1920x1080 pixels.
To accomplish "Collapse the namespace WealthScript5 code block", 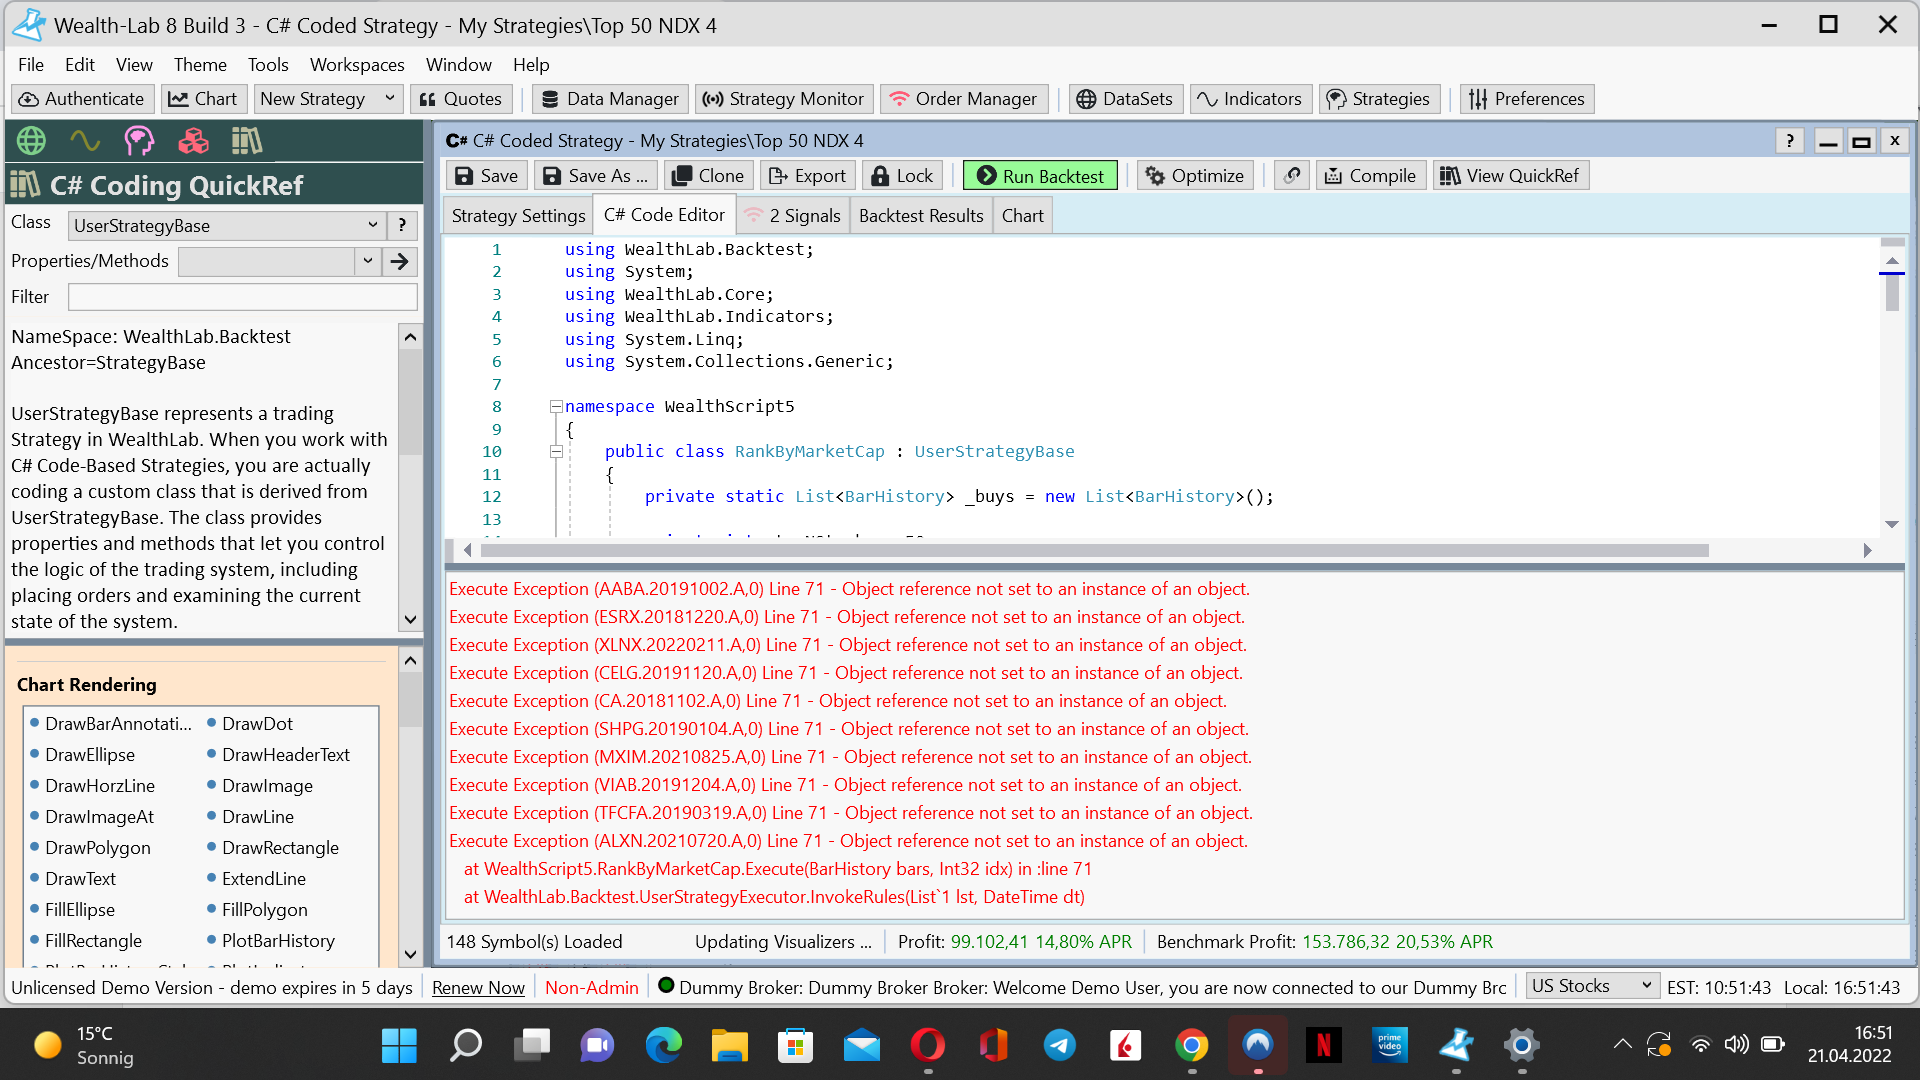I will coord(556,407).
